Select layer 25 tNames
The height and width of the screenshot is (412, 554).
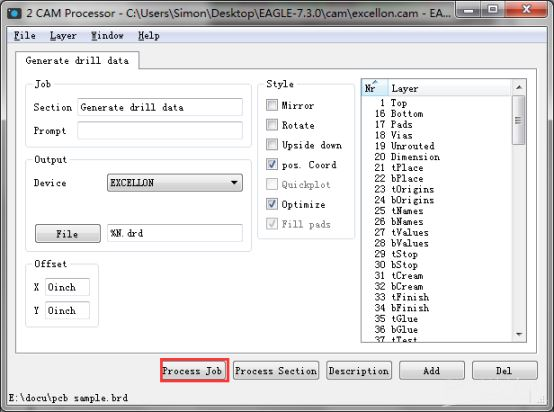pyautogui.click(x=437, y=211)
